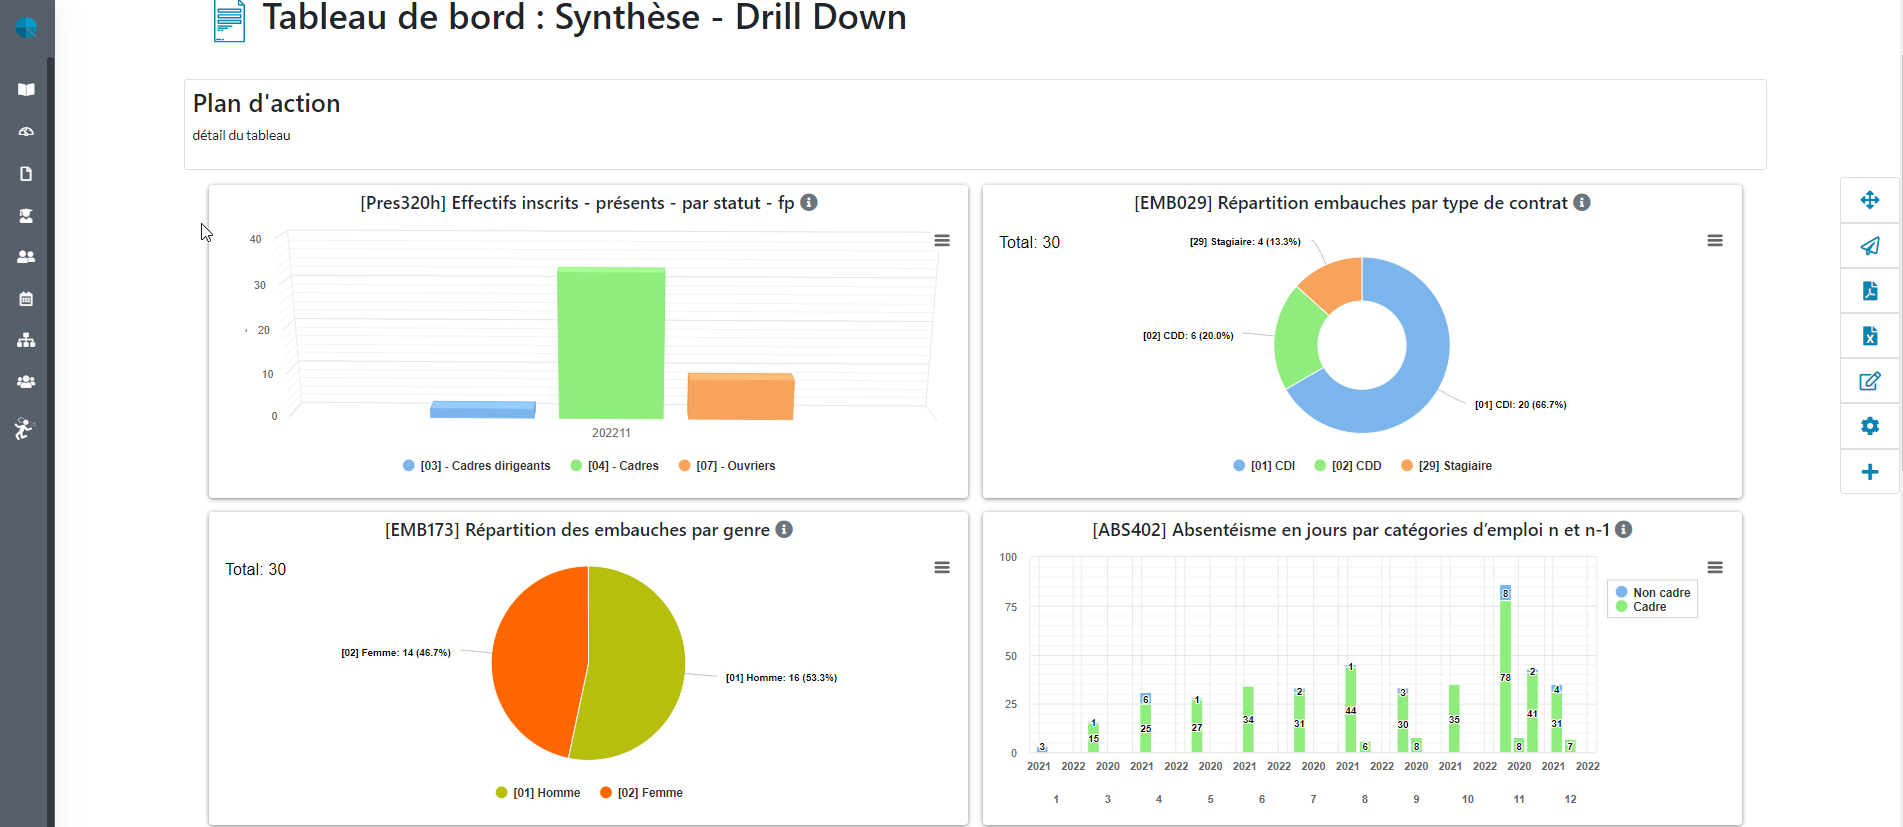Open the dashboard gauge sidebar icon

pyautogui.click(x=26, y=132)
